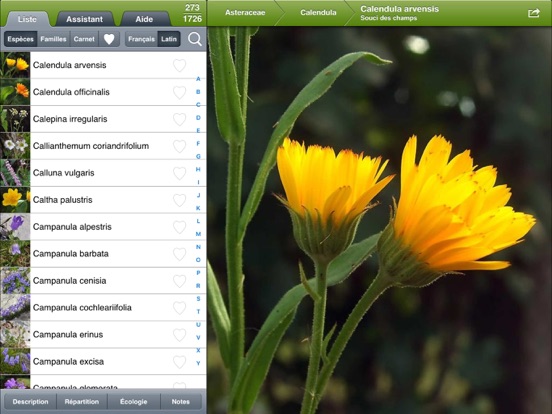Open Calendula officinalis thumbnail
552x414 pixels.
[x=15, y=92]
